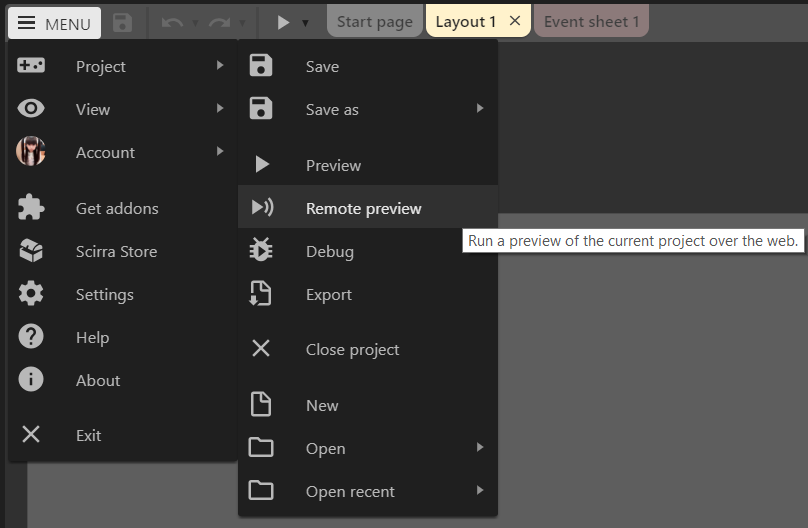Open Settings menu item
Screen dimensions: 808x528
[123, 294]
